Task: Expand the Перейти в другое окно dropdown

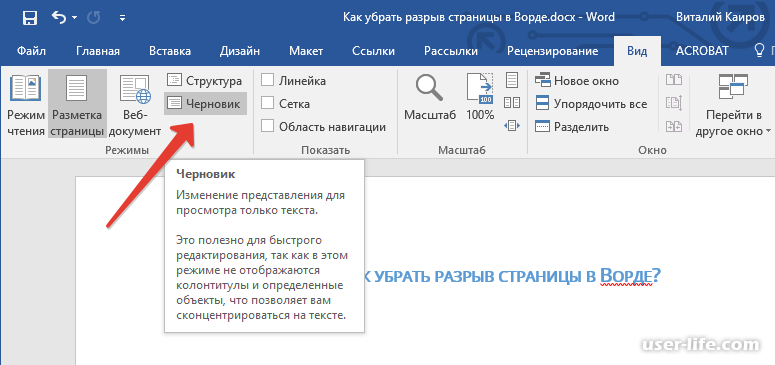Action: pyautogui.click(x=733, y=104)
